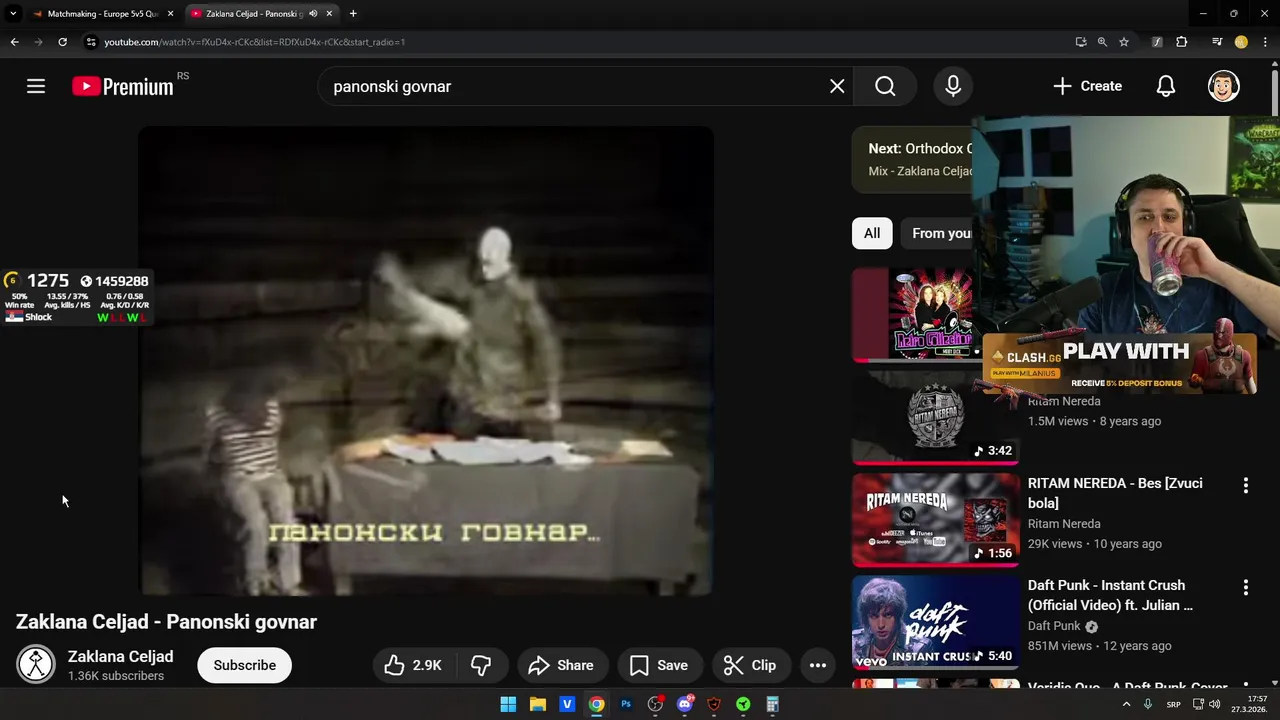Viewport: 1280px width, 720px height.
Task: Clear the search box with X
Action: tap(837, 86)
